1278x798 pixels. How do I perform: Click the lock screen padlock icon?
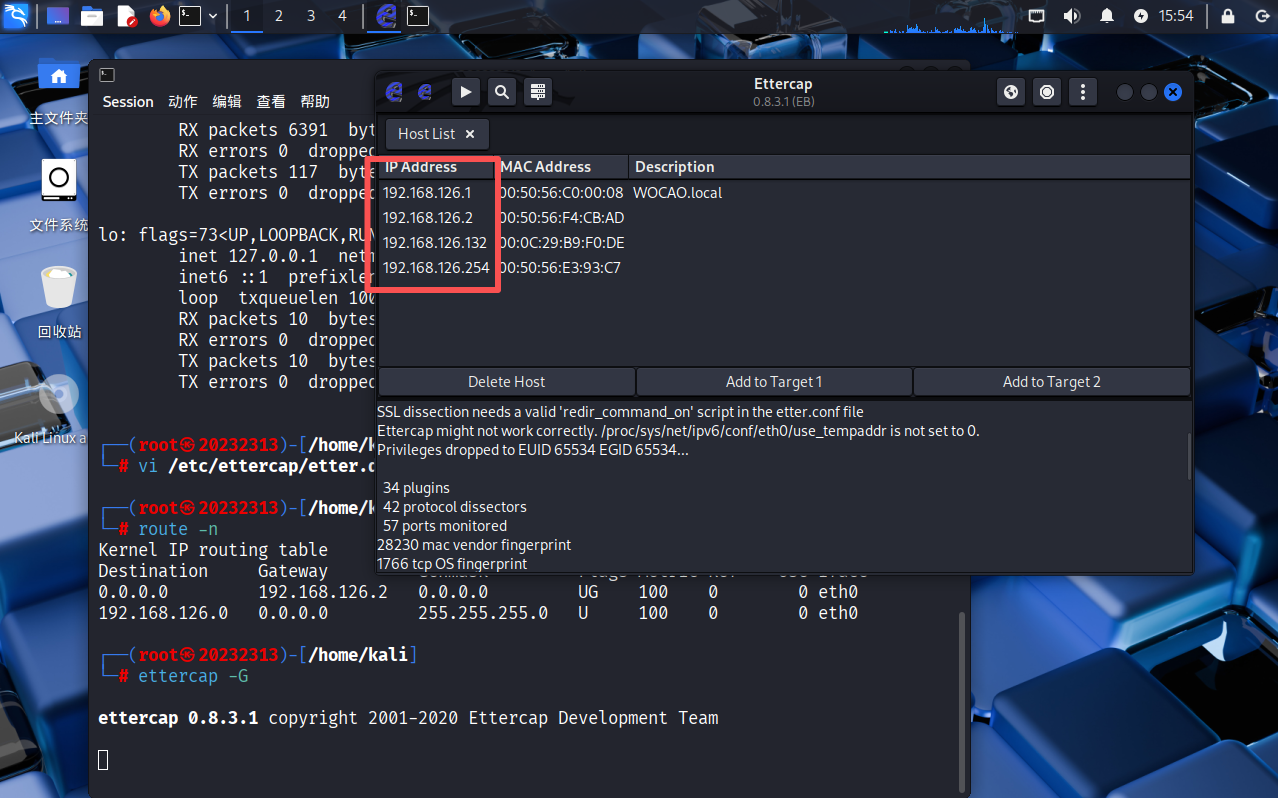click(1229, 16)
